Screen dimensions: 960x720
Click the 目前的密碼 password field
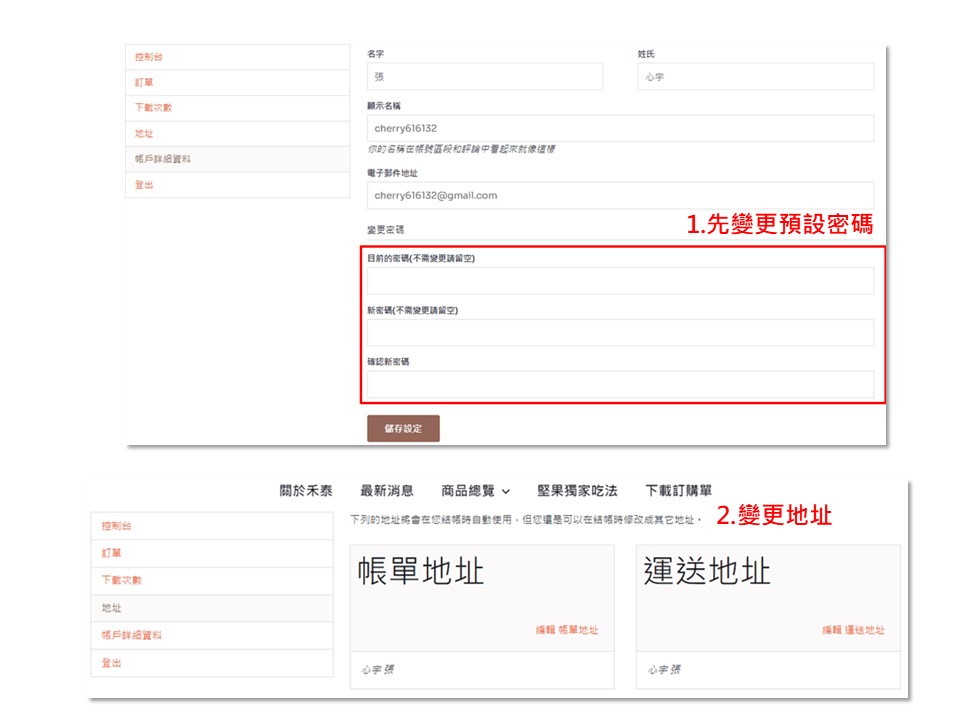[620, 281]
